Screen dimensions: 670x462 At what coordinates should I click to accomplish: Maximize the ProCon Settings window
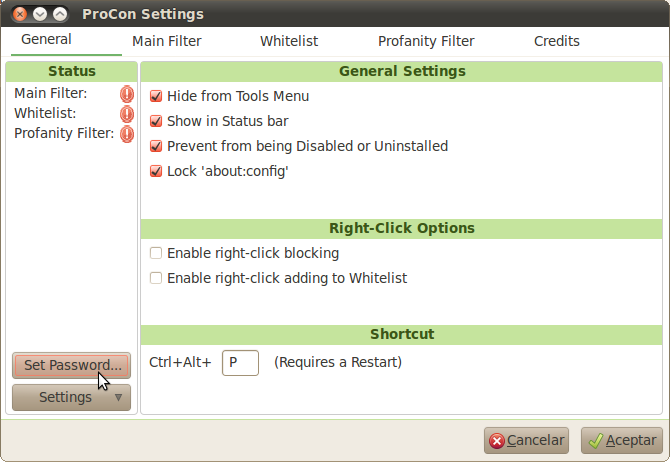click(60, 14)
